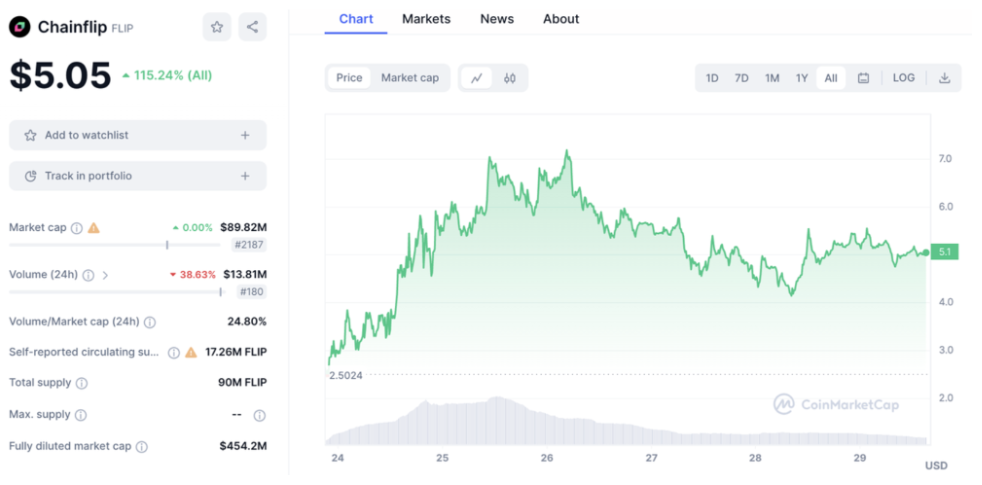Click the share icon beside the star
Viewport: 982px width, 485px height.
[x=252, y=27]
